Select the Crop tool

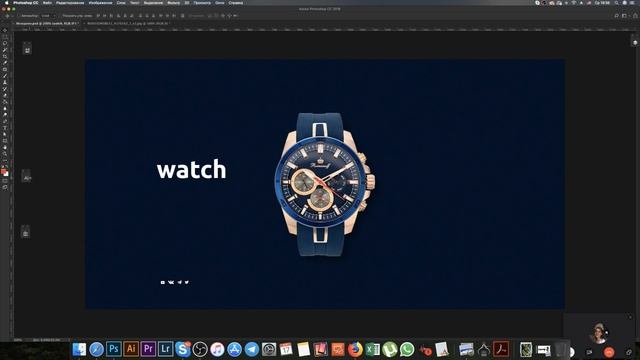(x=5, y=56)
